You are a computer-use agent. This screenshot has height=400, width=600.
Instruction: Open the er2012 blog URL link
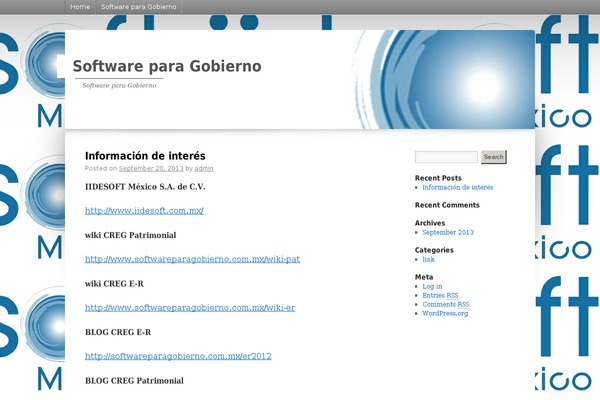coord(178,356)
